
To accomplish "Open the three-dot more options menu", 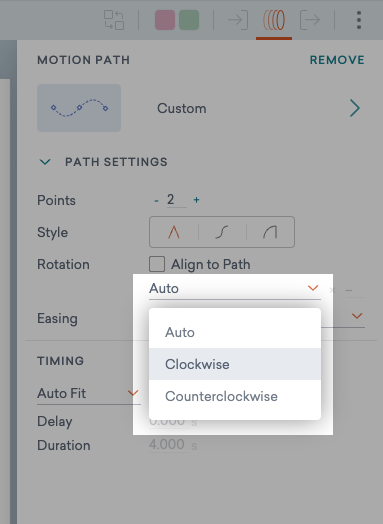I will 359,20.
